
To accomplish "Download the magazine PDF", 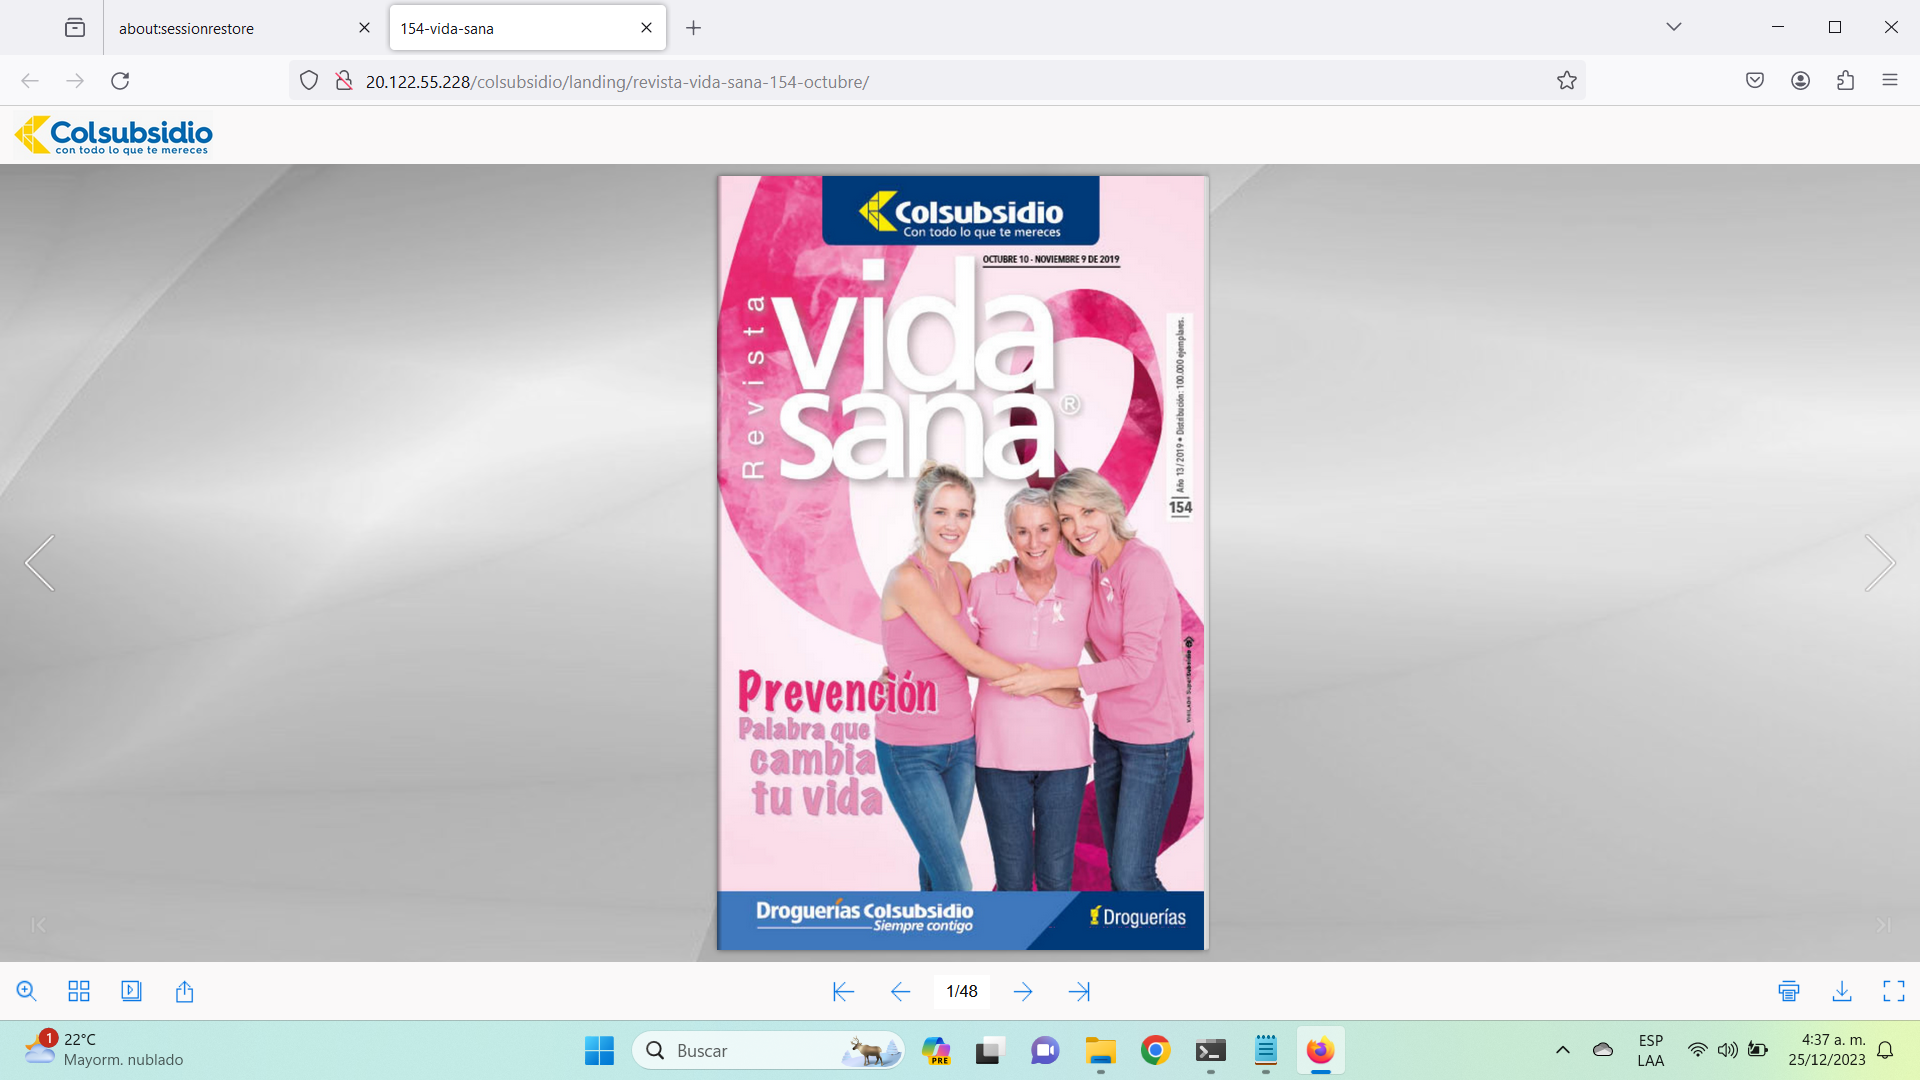I will (x=1842, y=991).
